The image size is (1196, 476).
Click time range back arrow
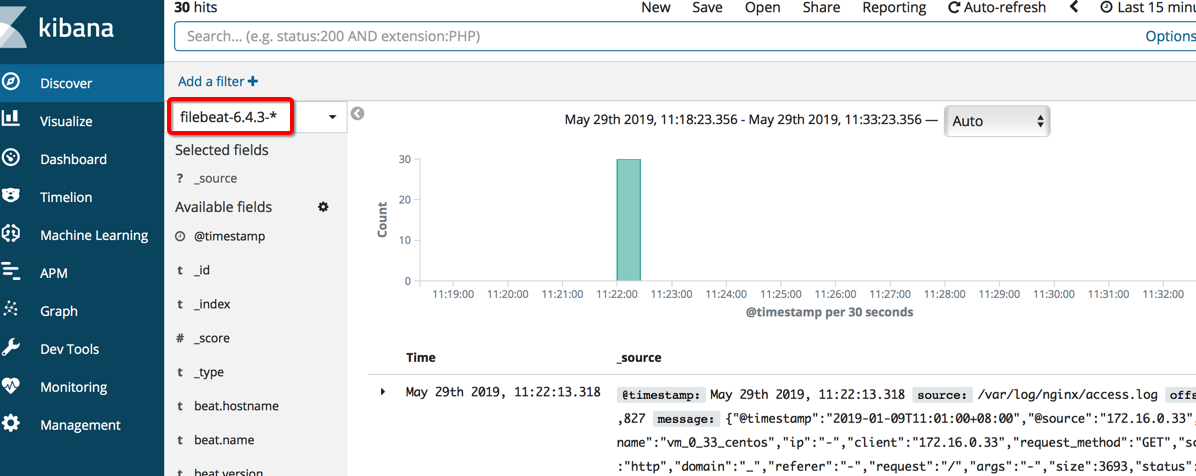coord(1075,8)
